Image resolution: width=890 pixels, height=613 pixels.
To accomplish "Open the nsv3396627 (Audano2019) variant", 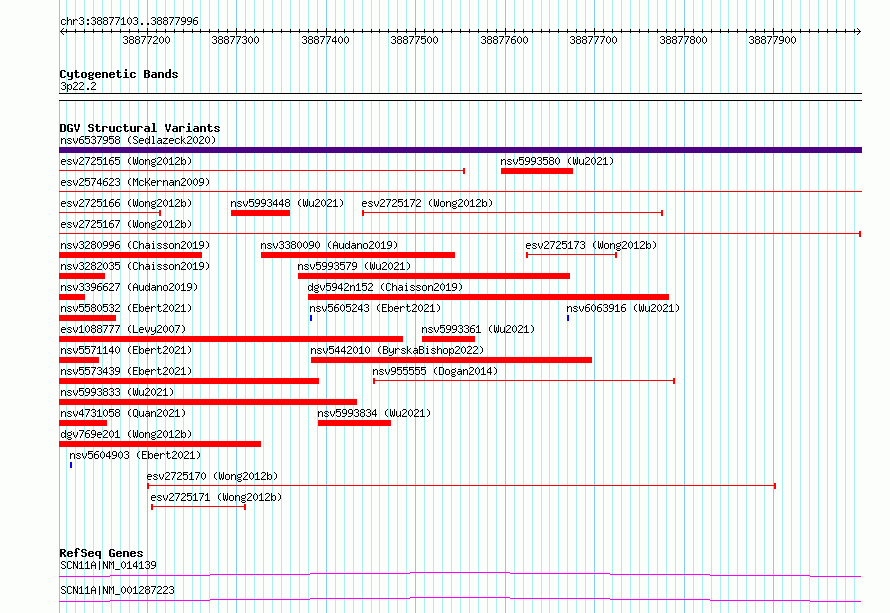I will click(129, 287).
